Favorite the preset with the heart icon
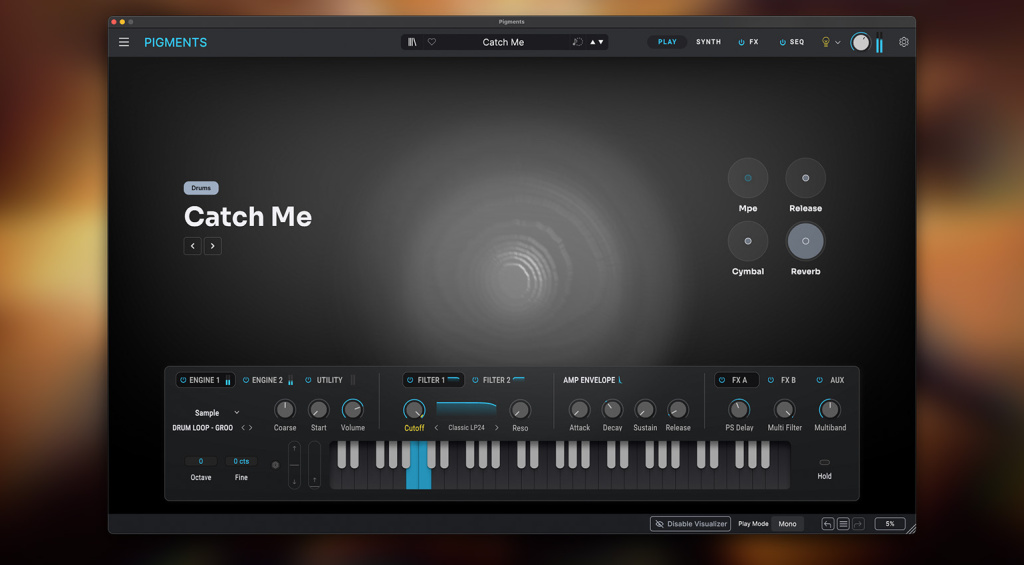 432,42
